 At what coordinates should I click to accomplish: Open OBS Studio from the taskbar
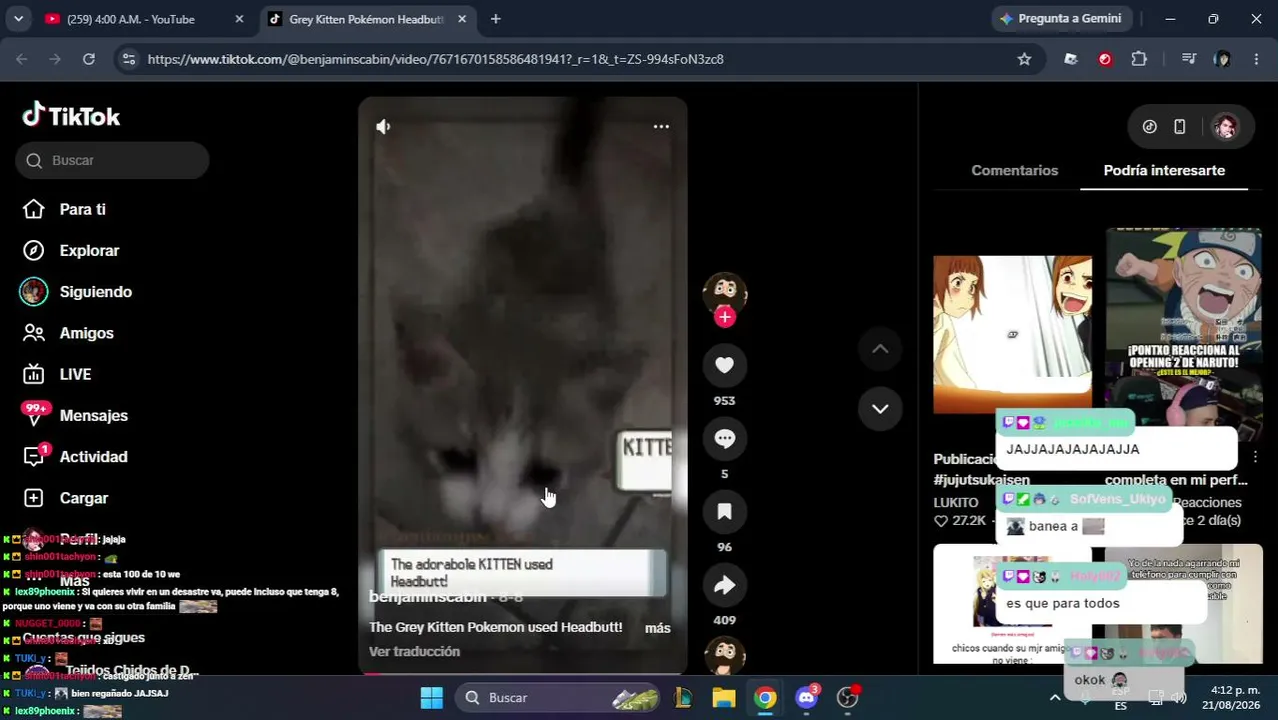tap(848, 697)
